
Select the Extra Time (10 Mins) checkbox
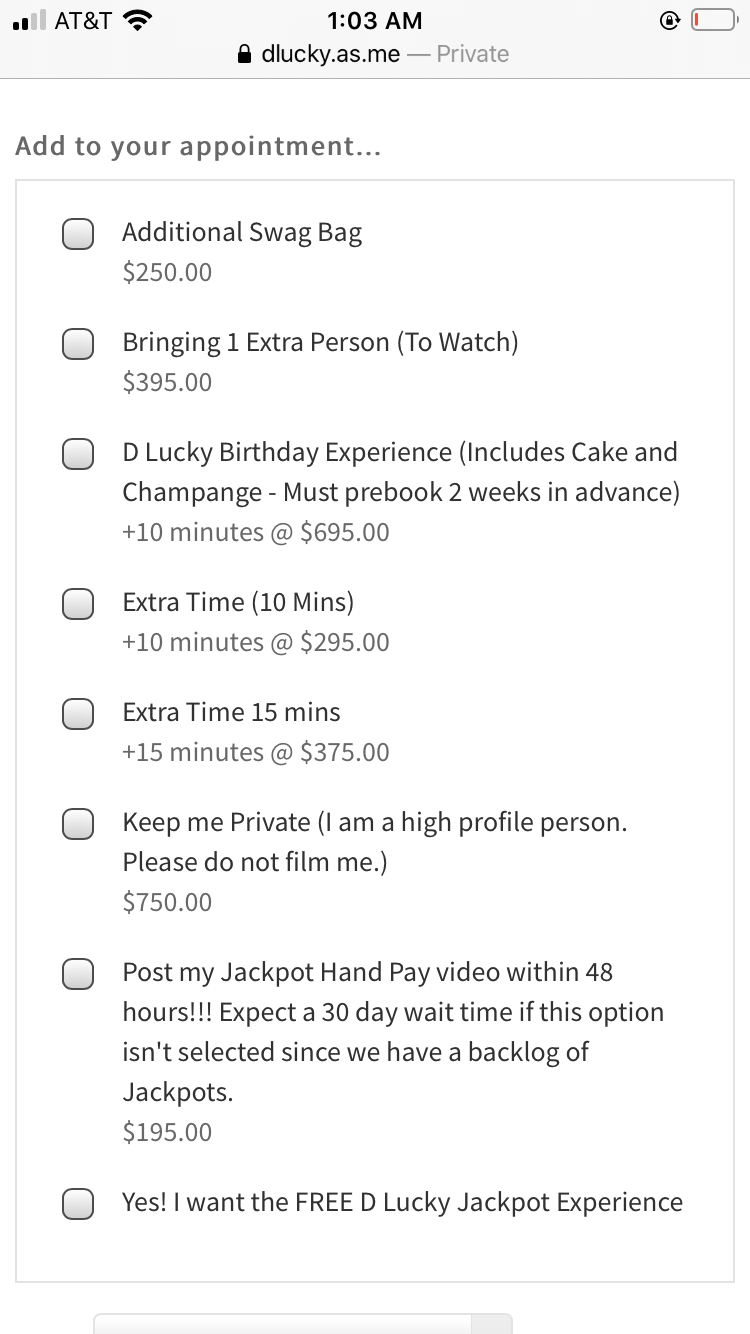point(78,603)
